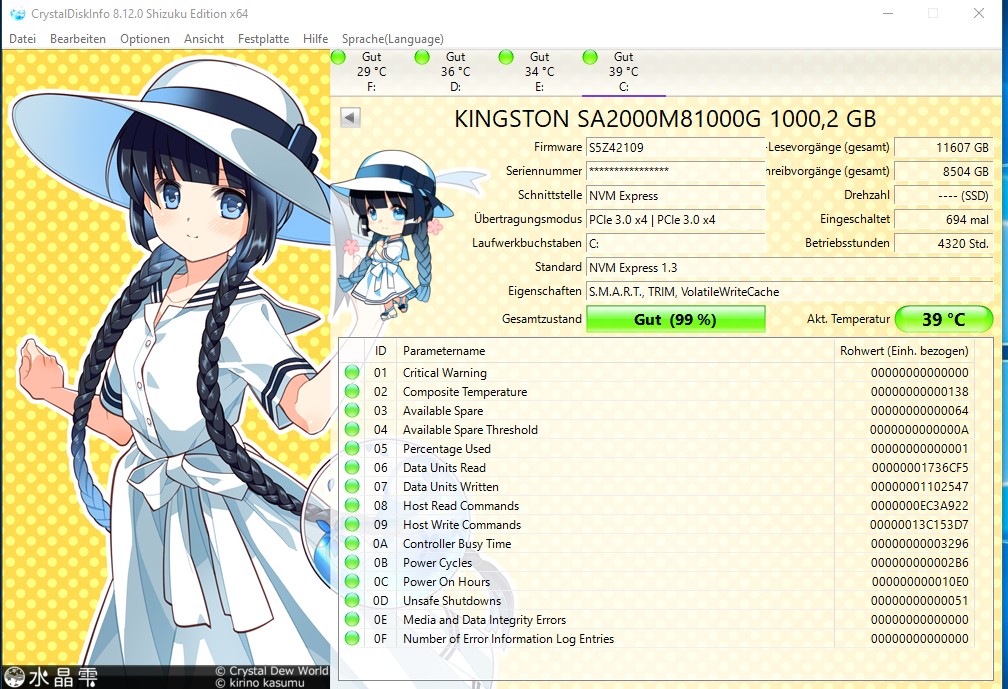The height and width of the screenshot is (689, 1008).
Task: Click the Übertragungsmodus PCIe 3.0 x4 field
Action: click(676, 219)
